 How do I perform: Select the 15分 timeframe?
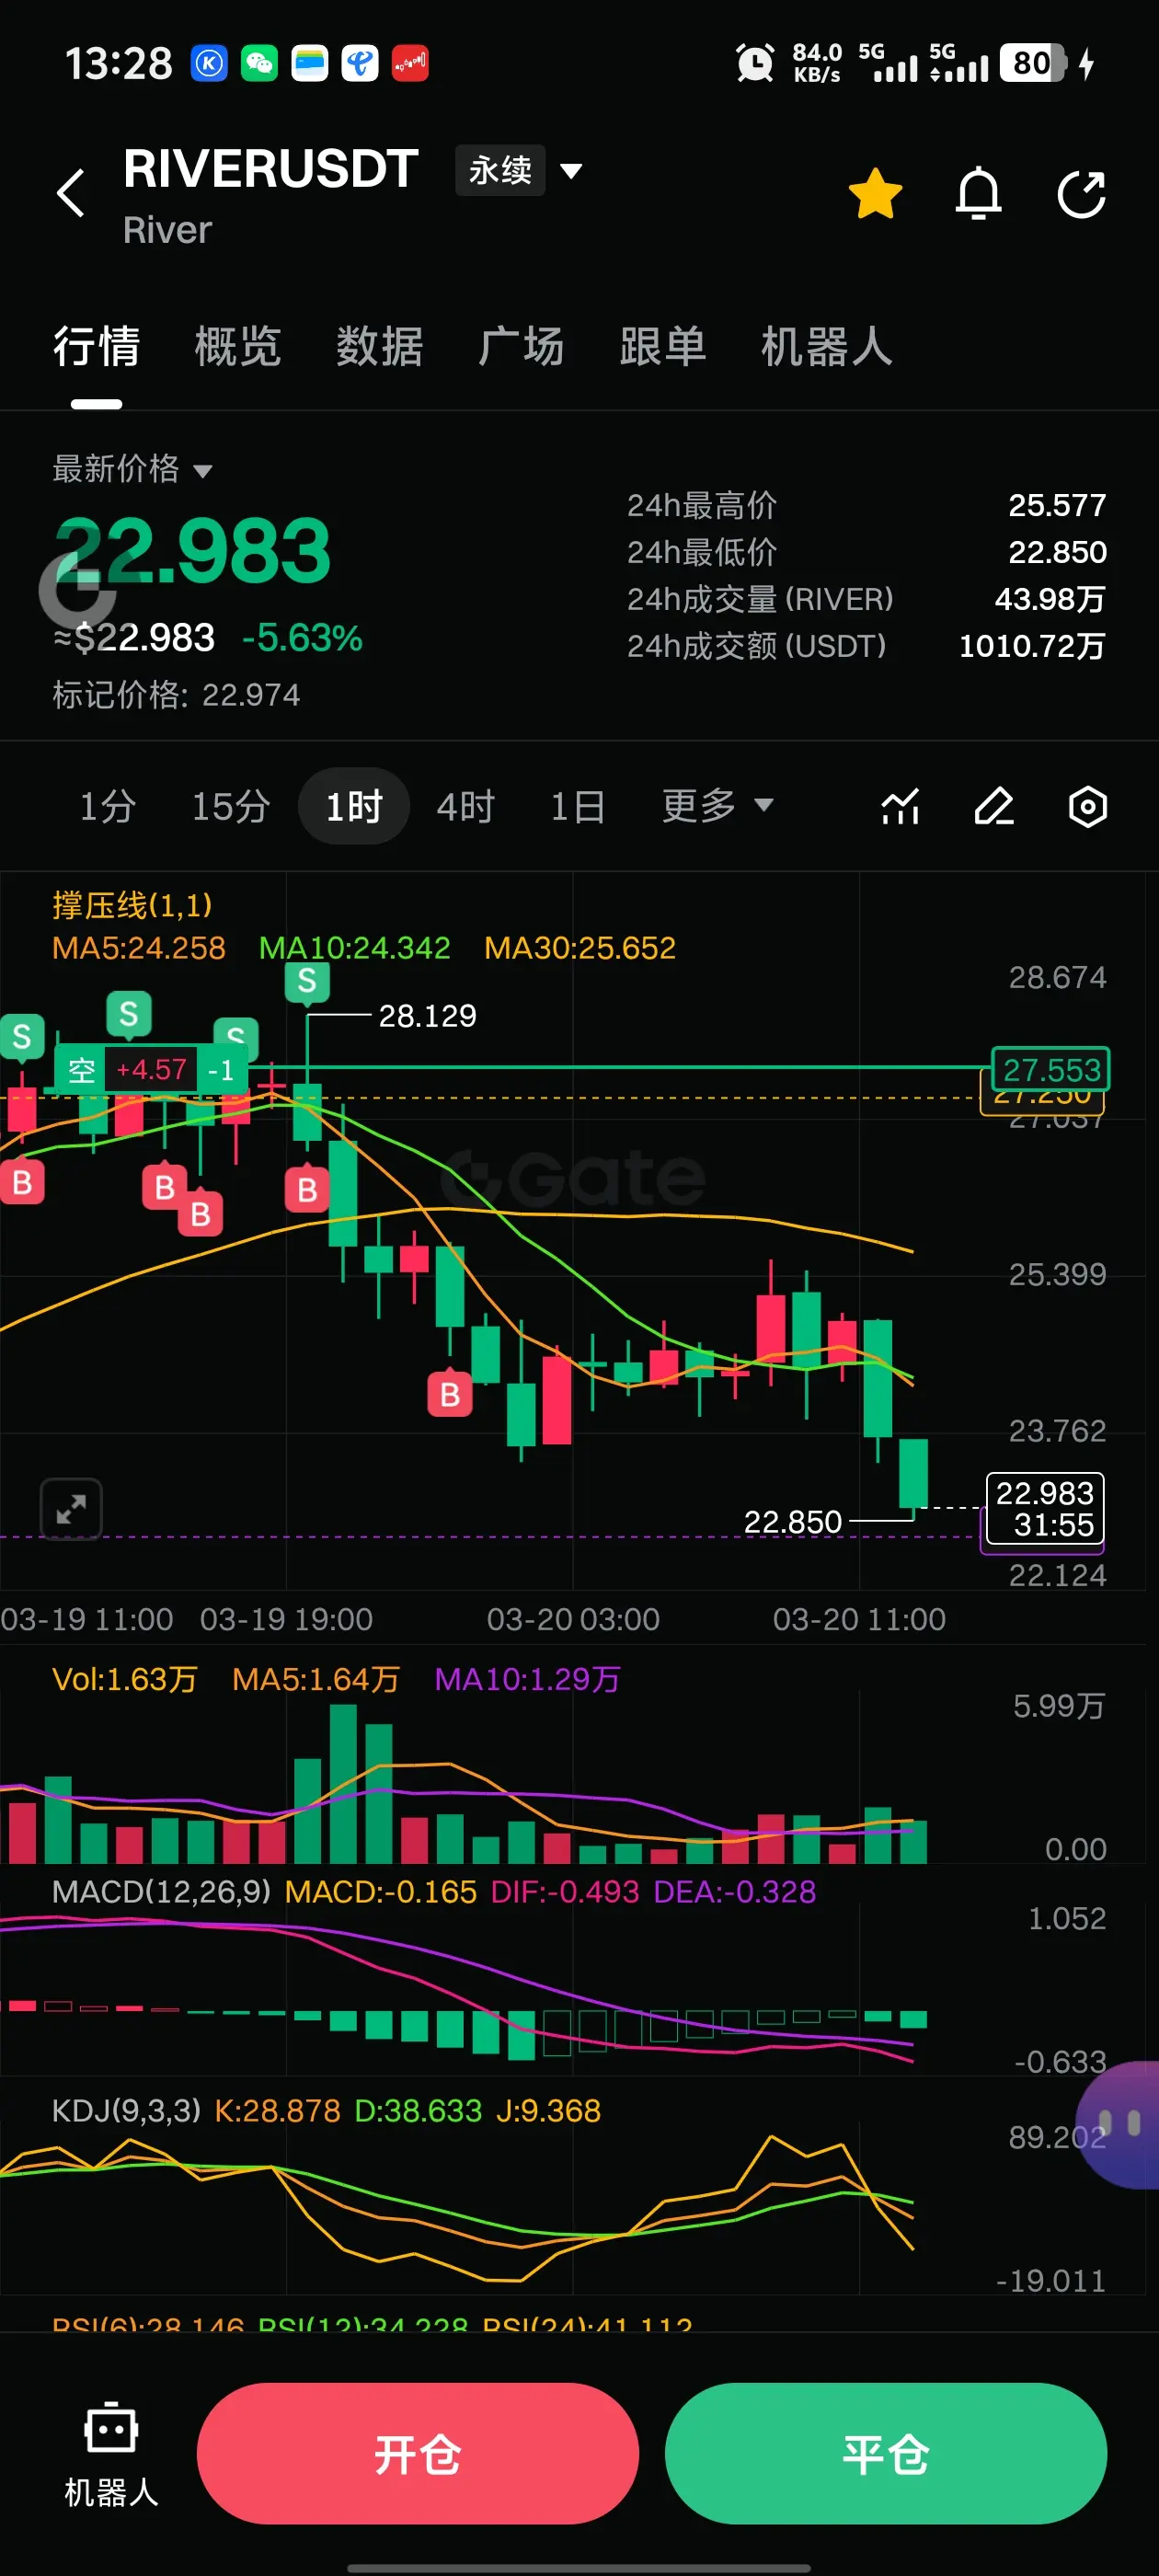[231, 806]
